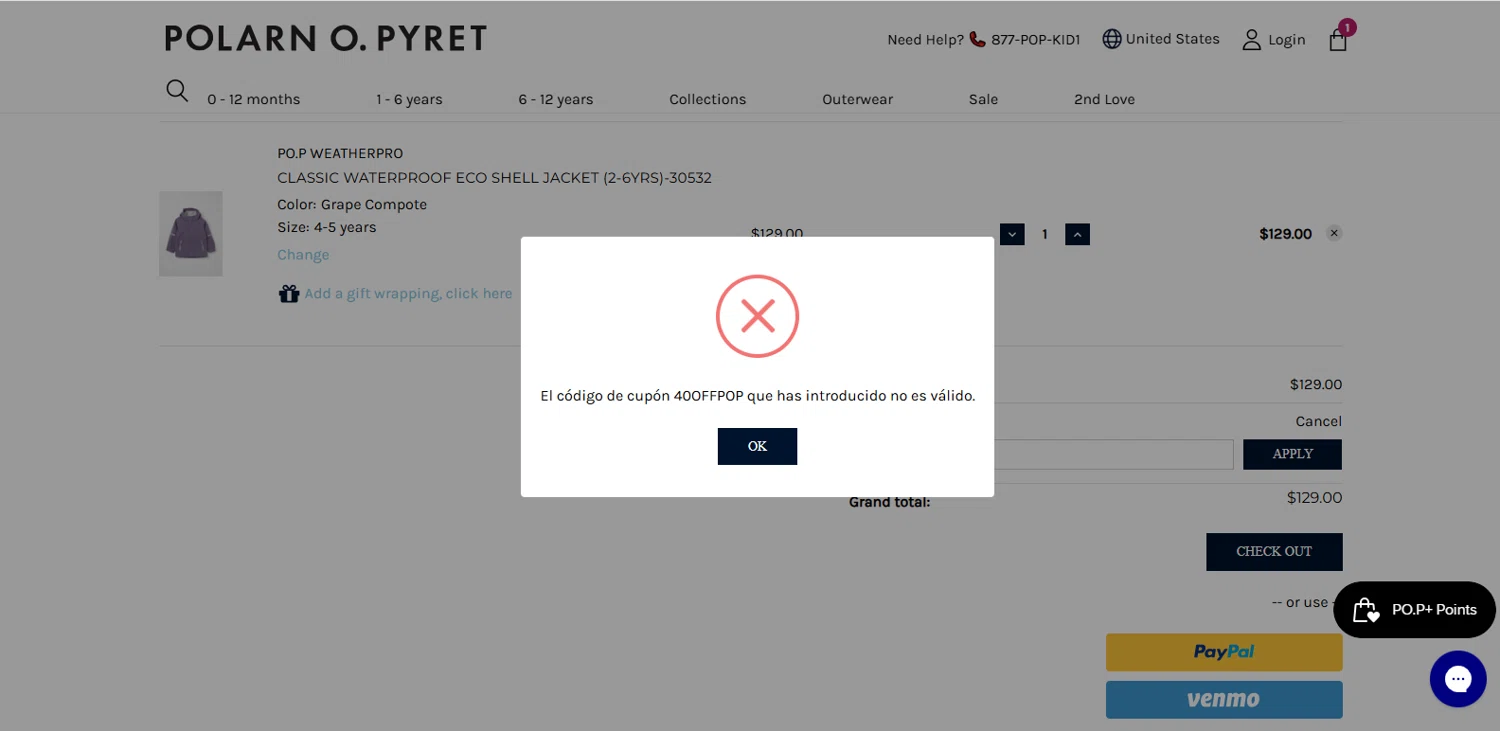This screenshot has width=1500, height=731.
Task: Open the 2nd Love menu
Action: point(1104,99)
